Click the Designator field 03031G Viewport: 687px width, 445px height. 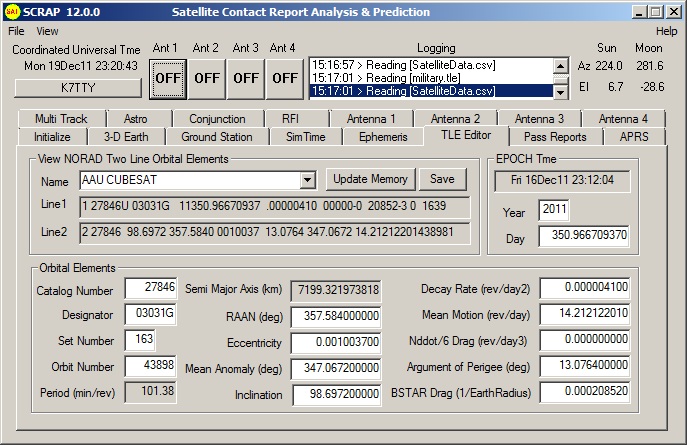151,314
